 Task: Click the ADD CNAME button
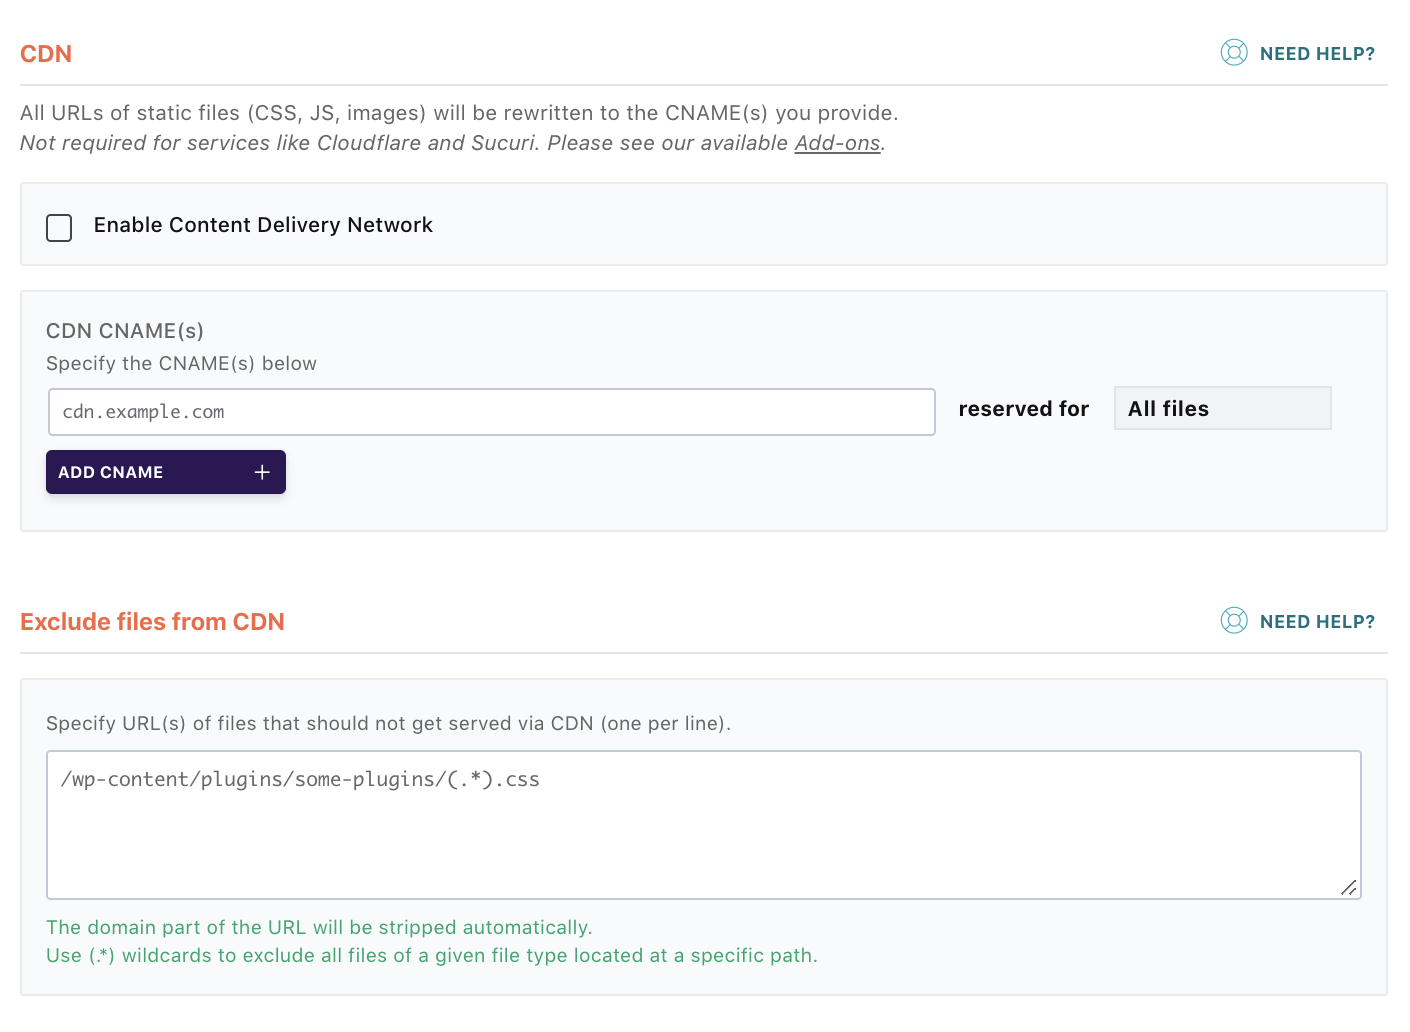tap(166, 472)
